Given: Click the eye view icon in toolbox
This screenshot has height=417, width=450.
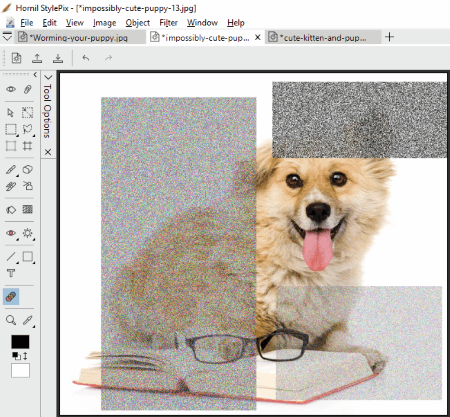Looking at the screenshot, I should [11, 89].
